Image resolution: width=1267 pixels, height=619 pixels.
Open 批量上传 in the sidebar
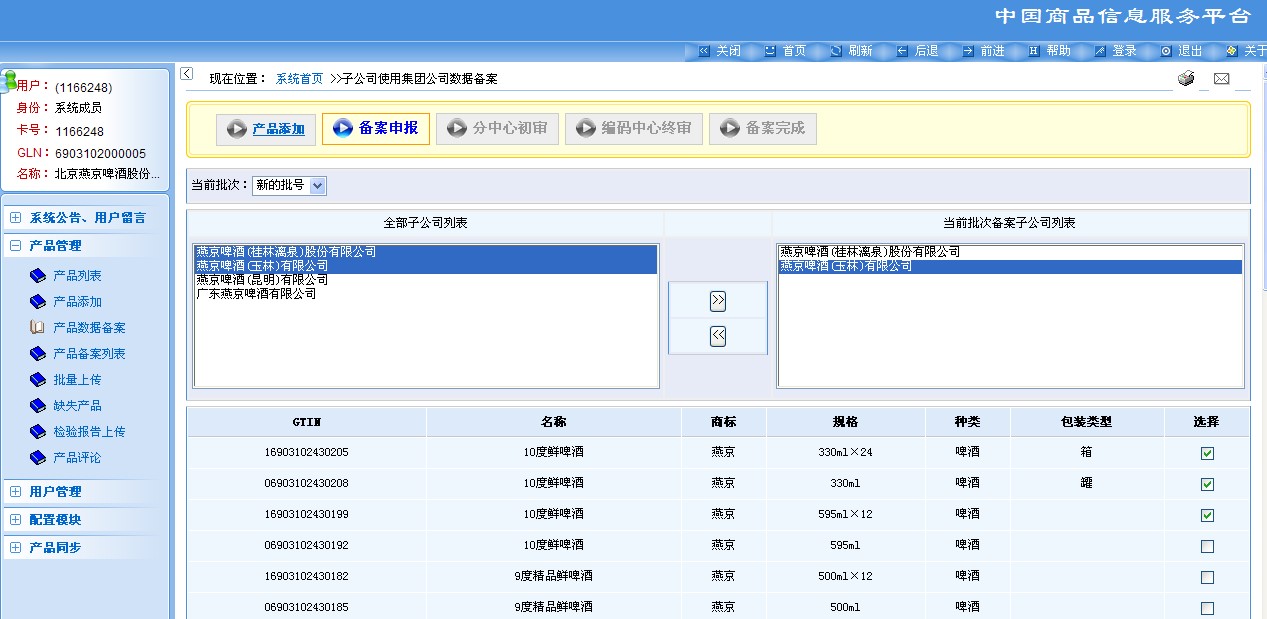click(77, 380)
